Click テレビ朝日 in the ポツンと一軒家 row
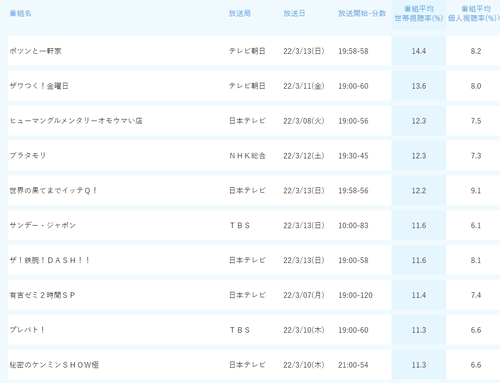 click(247, 51)
